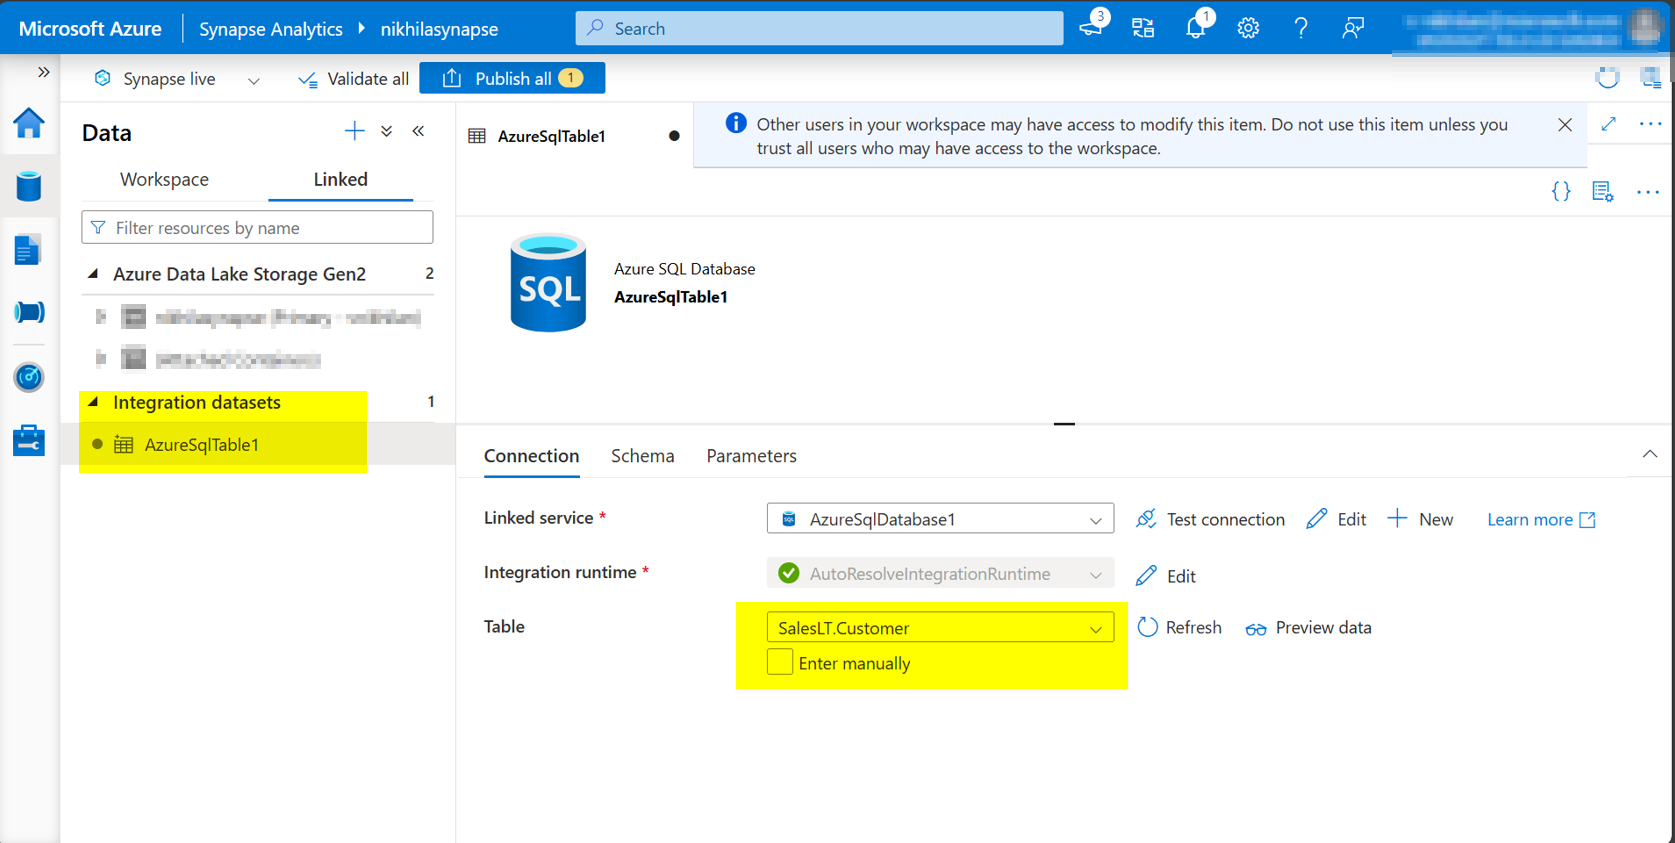Open the settings gear in top bar

coord(1248,28)
